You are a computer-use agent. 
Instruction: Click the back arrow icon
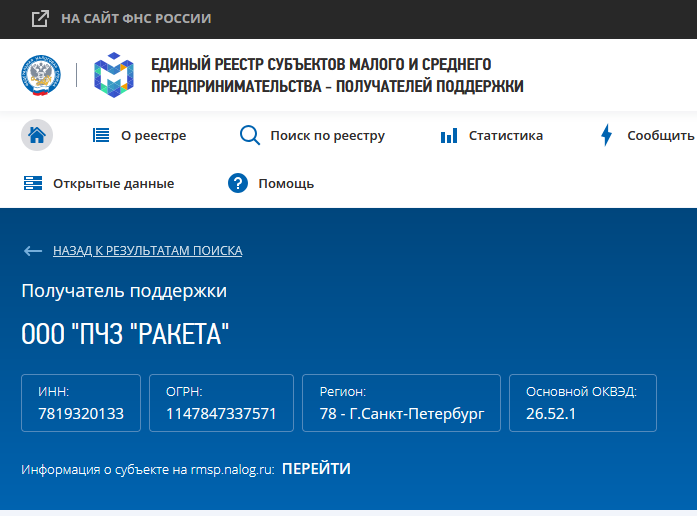click(x=33, y=251)
